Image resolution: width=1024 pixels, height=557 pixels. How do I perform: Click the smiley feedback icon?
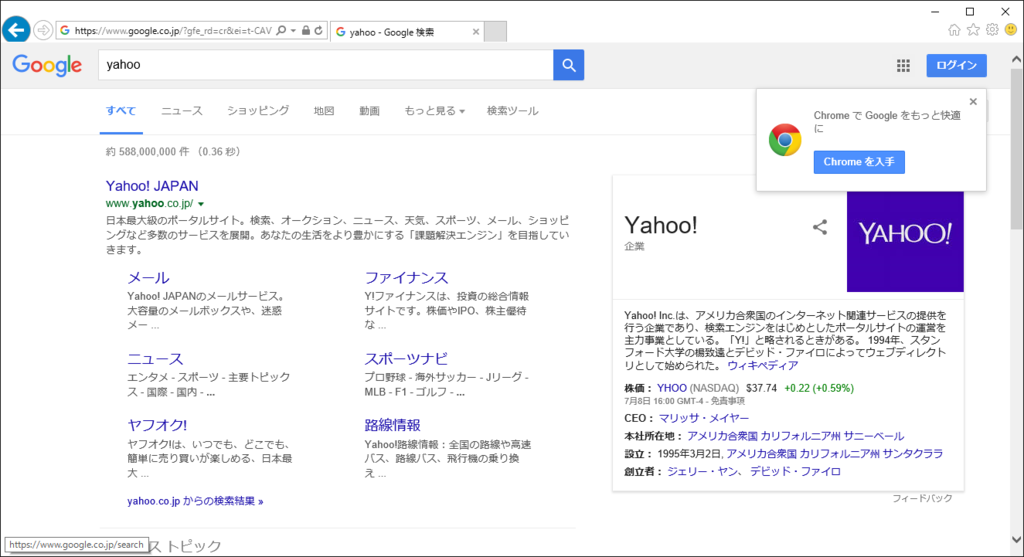[x=1011, y=30]
